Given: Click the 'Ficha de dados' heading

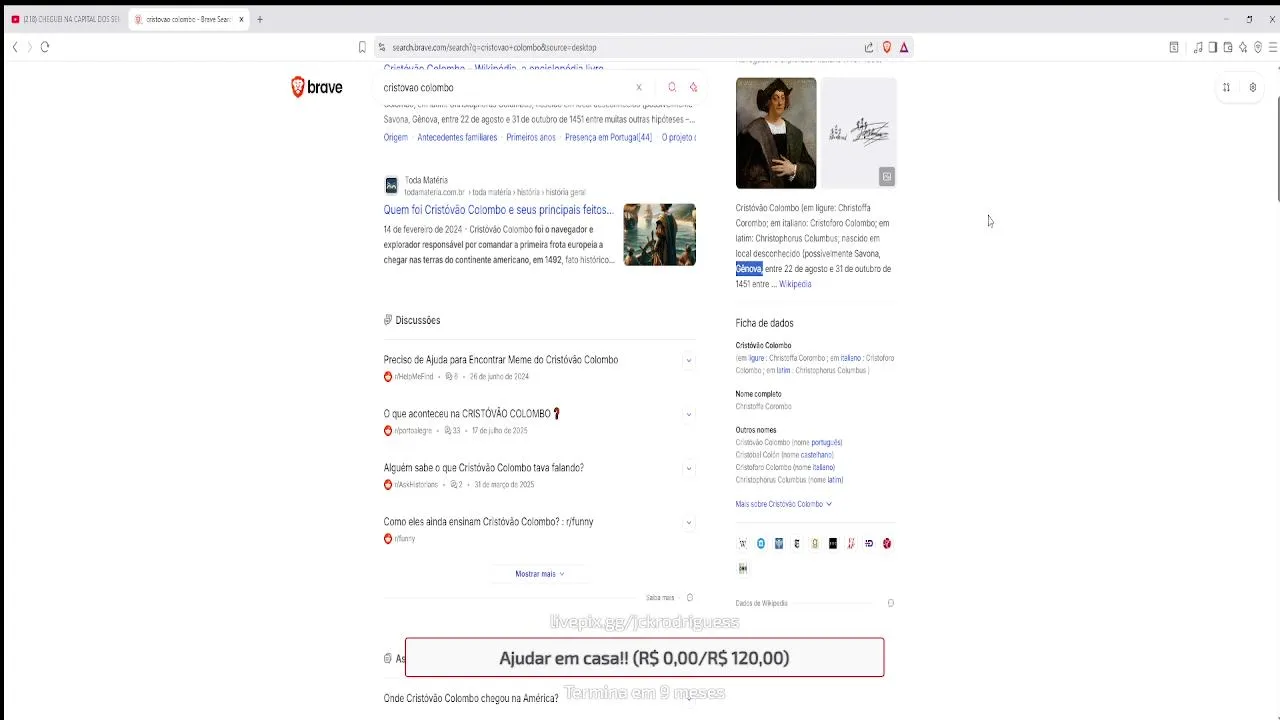Looking at the screenshot, I should coord(764,323).
